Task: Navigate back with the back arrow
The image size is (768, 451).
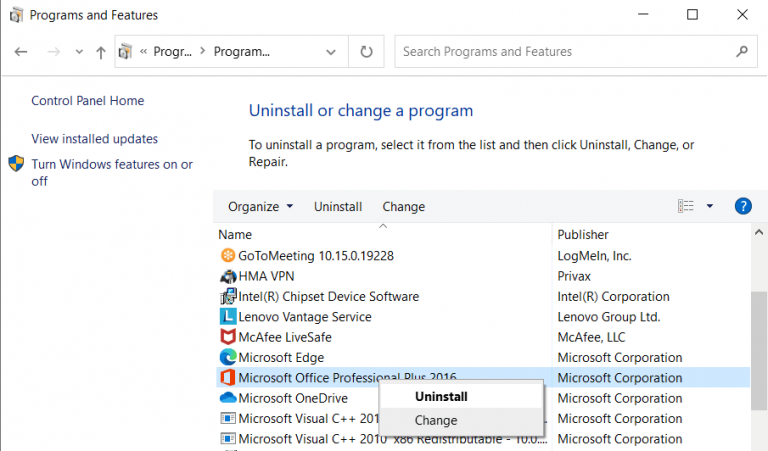Action: click(x=22, y=52)
